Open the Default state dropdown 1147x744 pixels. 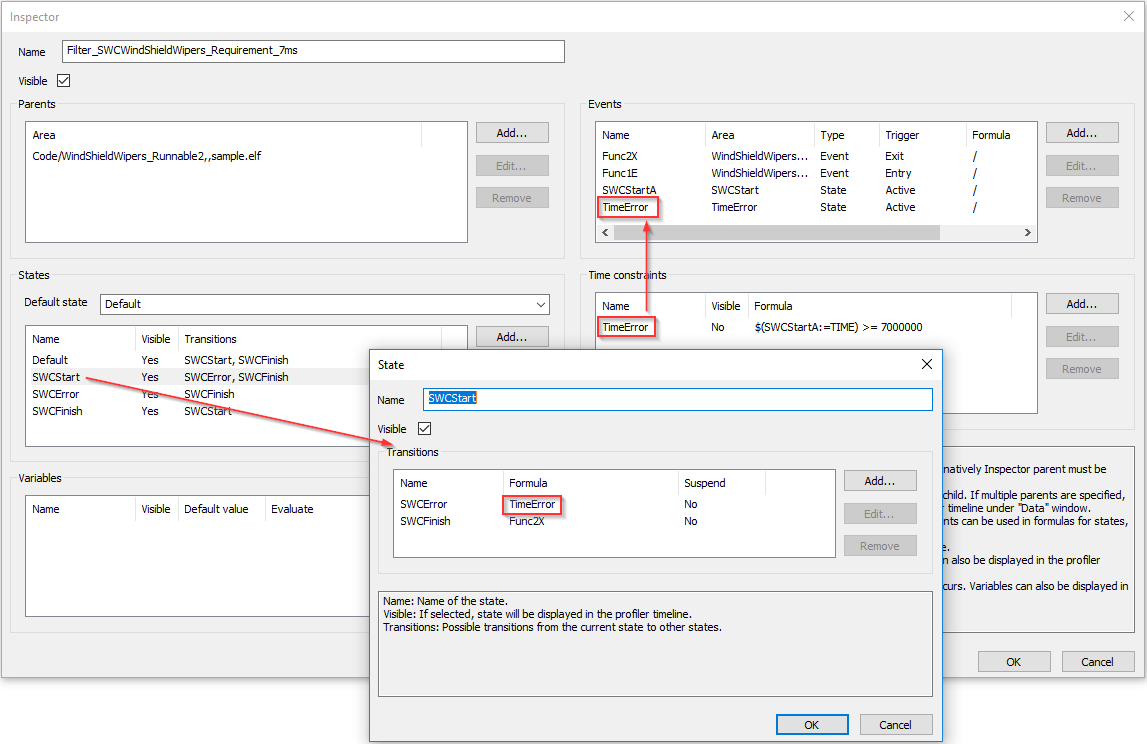pyautogui.click(x=324, y=304)
